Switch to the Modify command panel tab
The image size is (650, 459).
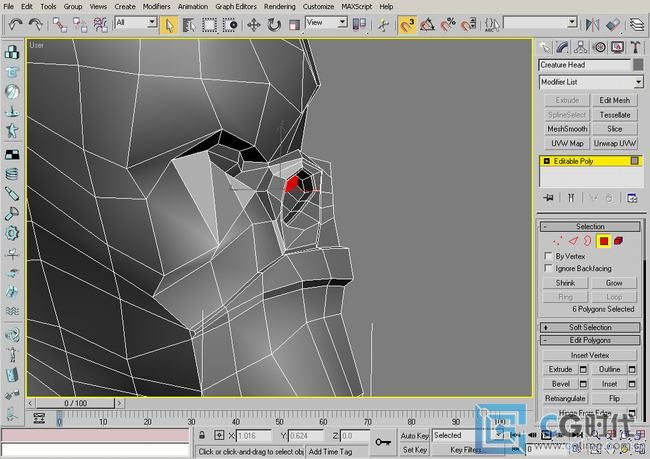563,47
